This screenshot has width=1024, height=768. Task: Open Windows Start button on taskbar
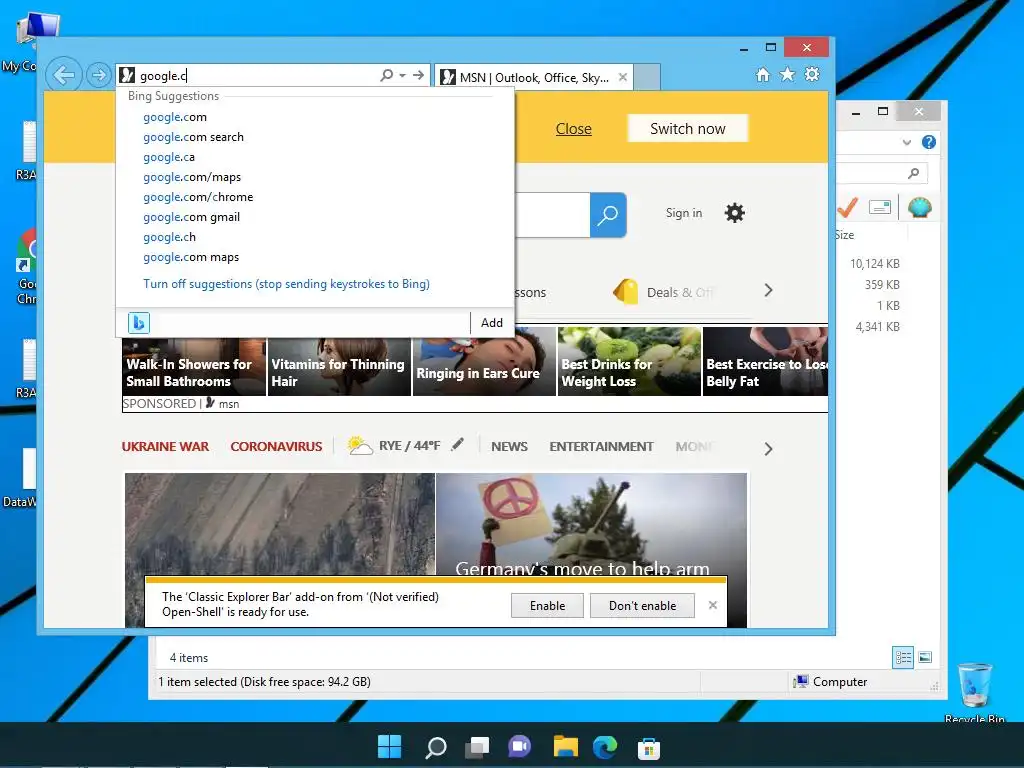[390, 746]
